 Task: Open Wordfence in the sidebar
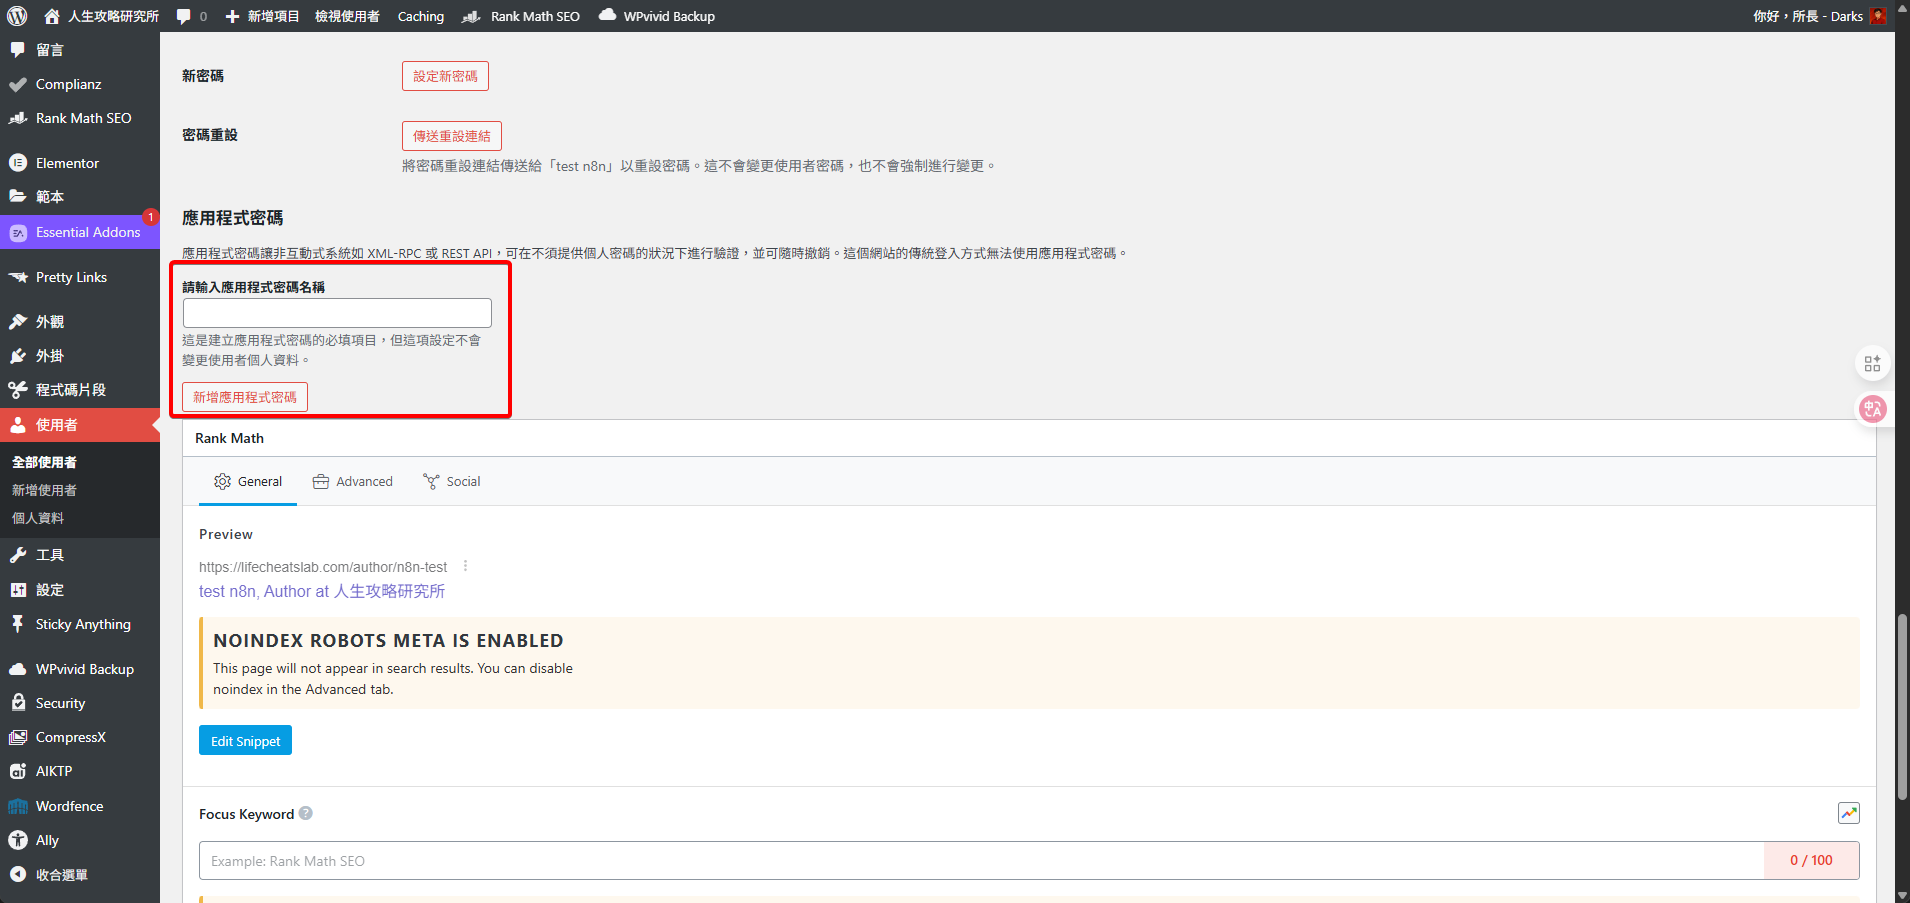pyautogui.click(x=69, y=806)
